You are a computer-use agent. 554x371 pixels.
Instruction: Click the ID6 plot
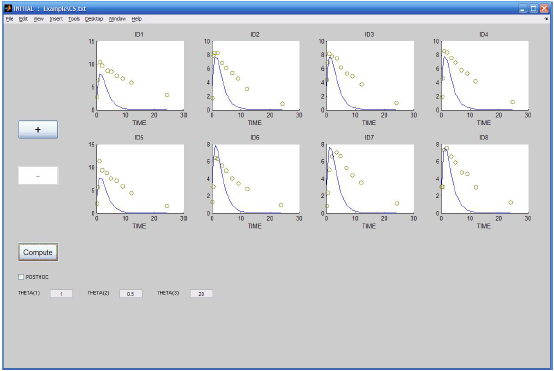point(256,179)
